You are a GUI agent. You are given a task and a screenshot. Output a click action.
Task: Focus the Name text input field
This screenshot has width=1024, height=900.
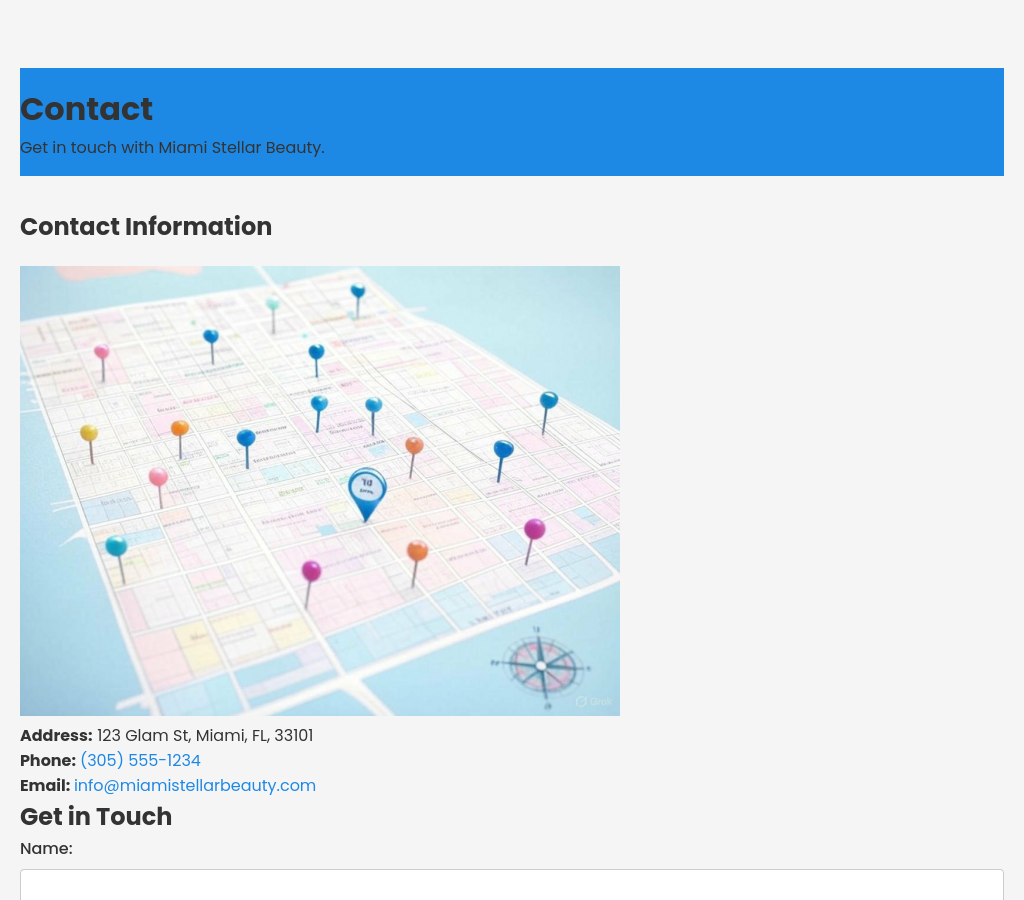512,884
